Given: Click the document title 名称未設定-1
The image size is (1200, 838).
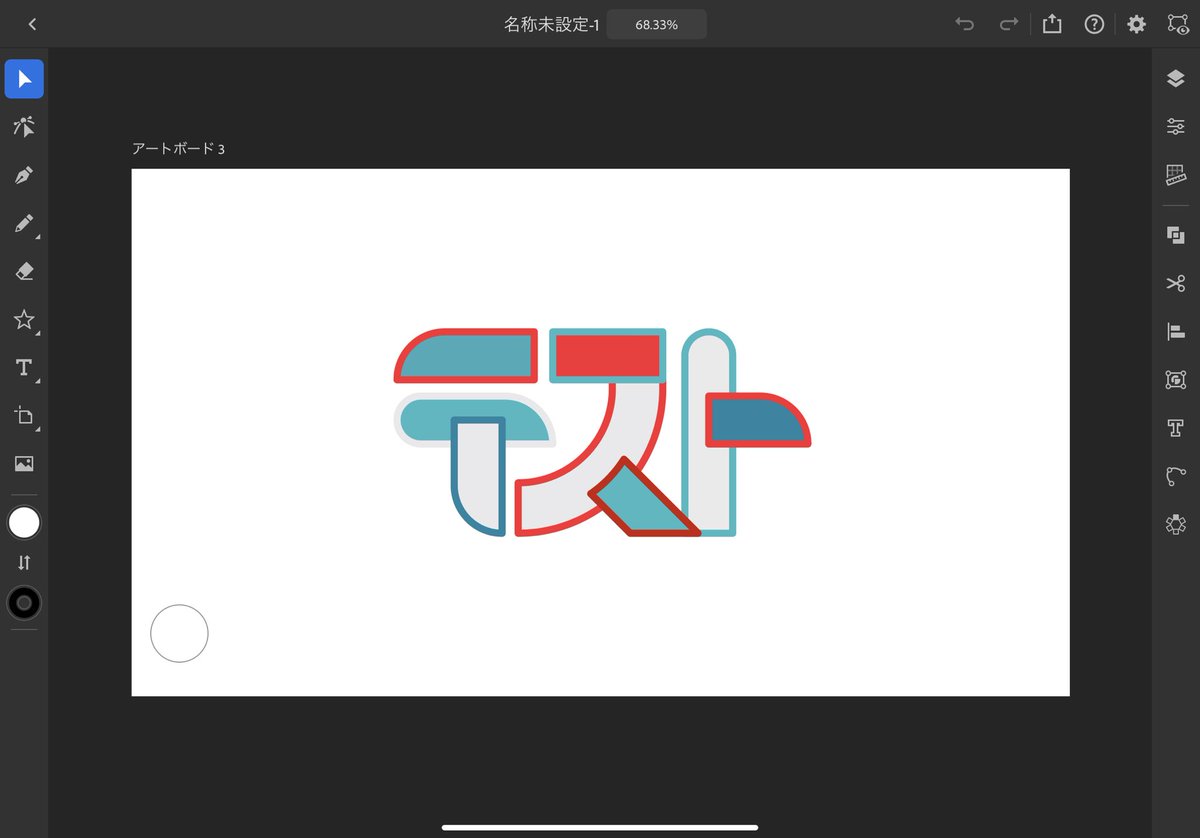Looking at the screenshot, I should [x=551, y=24].
